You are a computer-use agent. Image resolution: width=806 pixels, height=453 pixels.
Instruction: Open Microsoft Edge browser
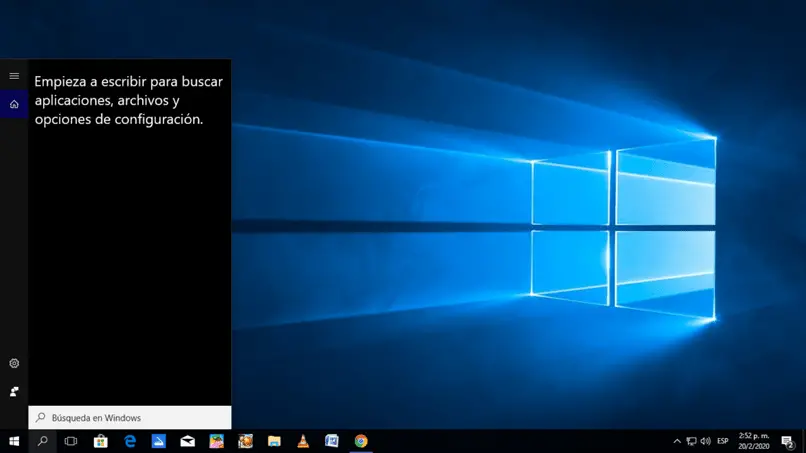click(130, 441)
